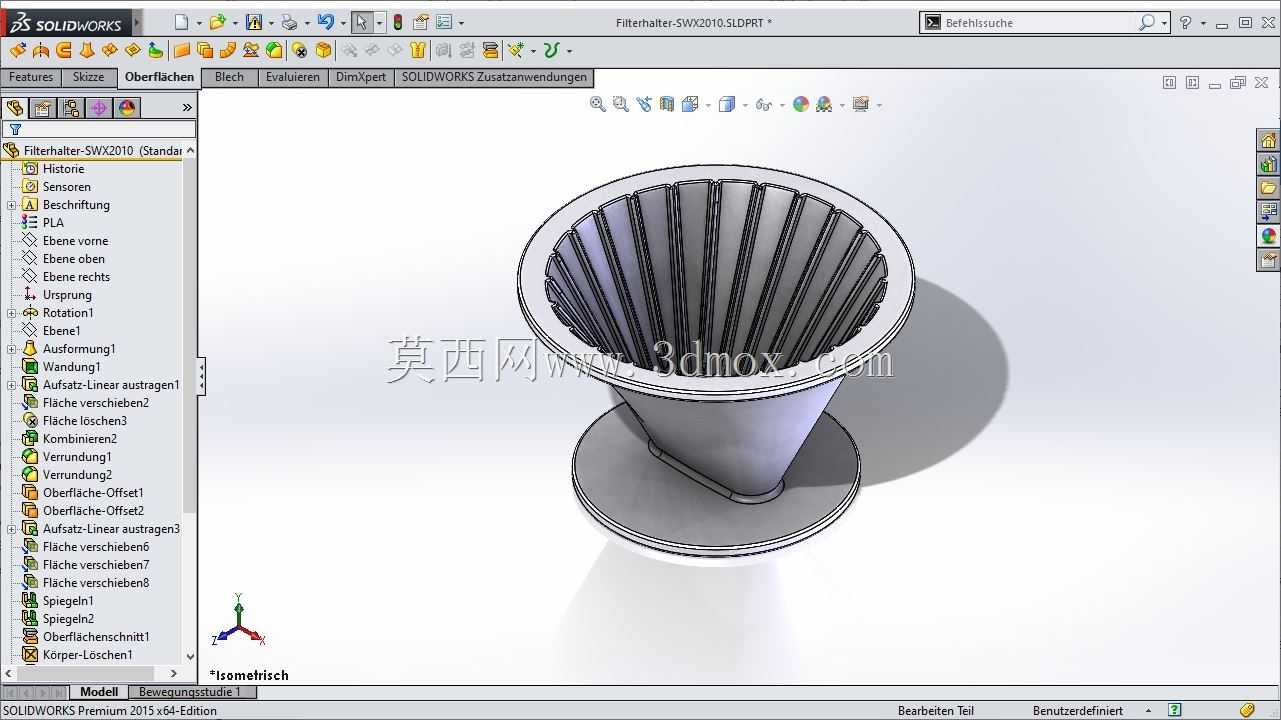This screenshot has height=720, width=1281.
Task: Select the Replace Face tool
Action: click(x=323, y=50)
